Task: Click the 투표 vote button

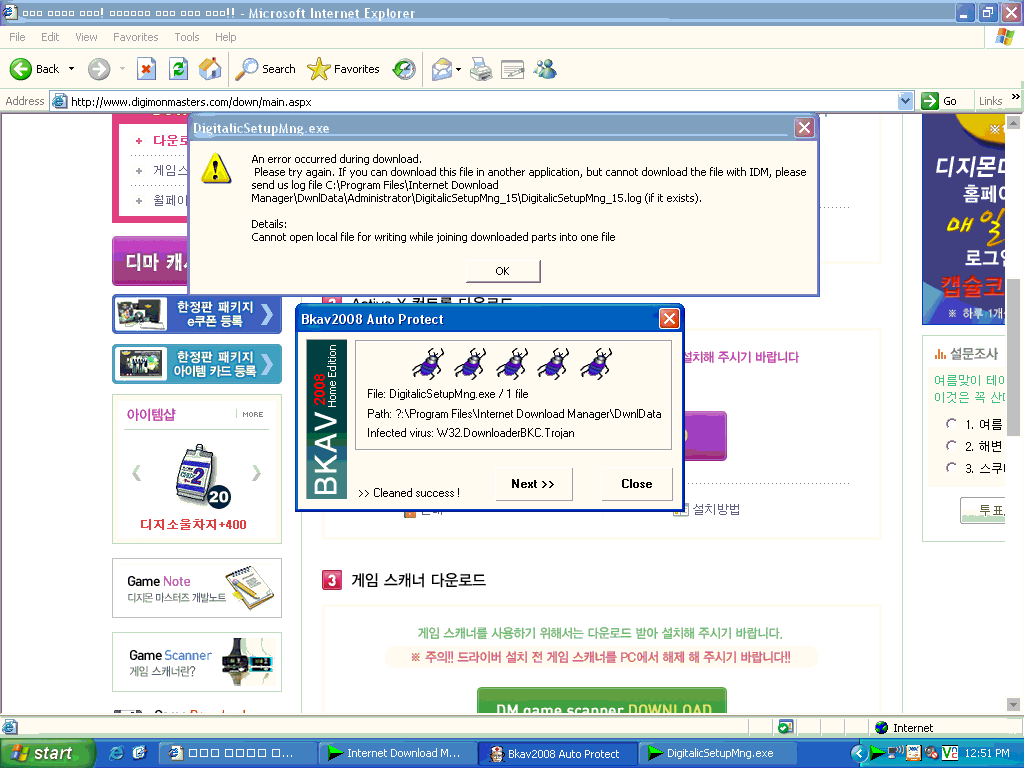Action: tap(983, 510)
